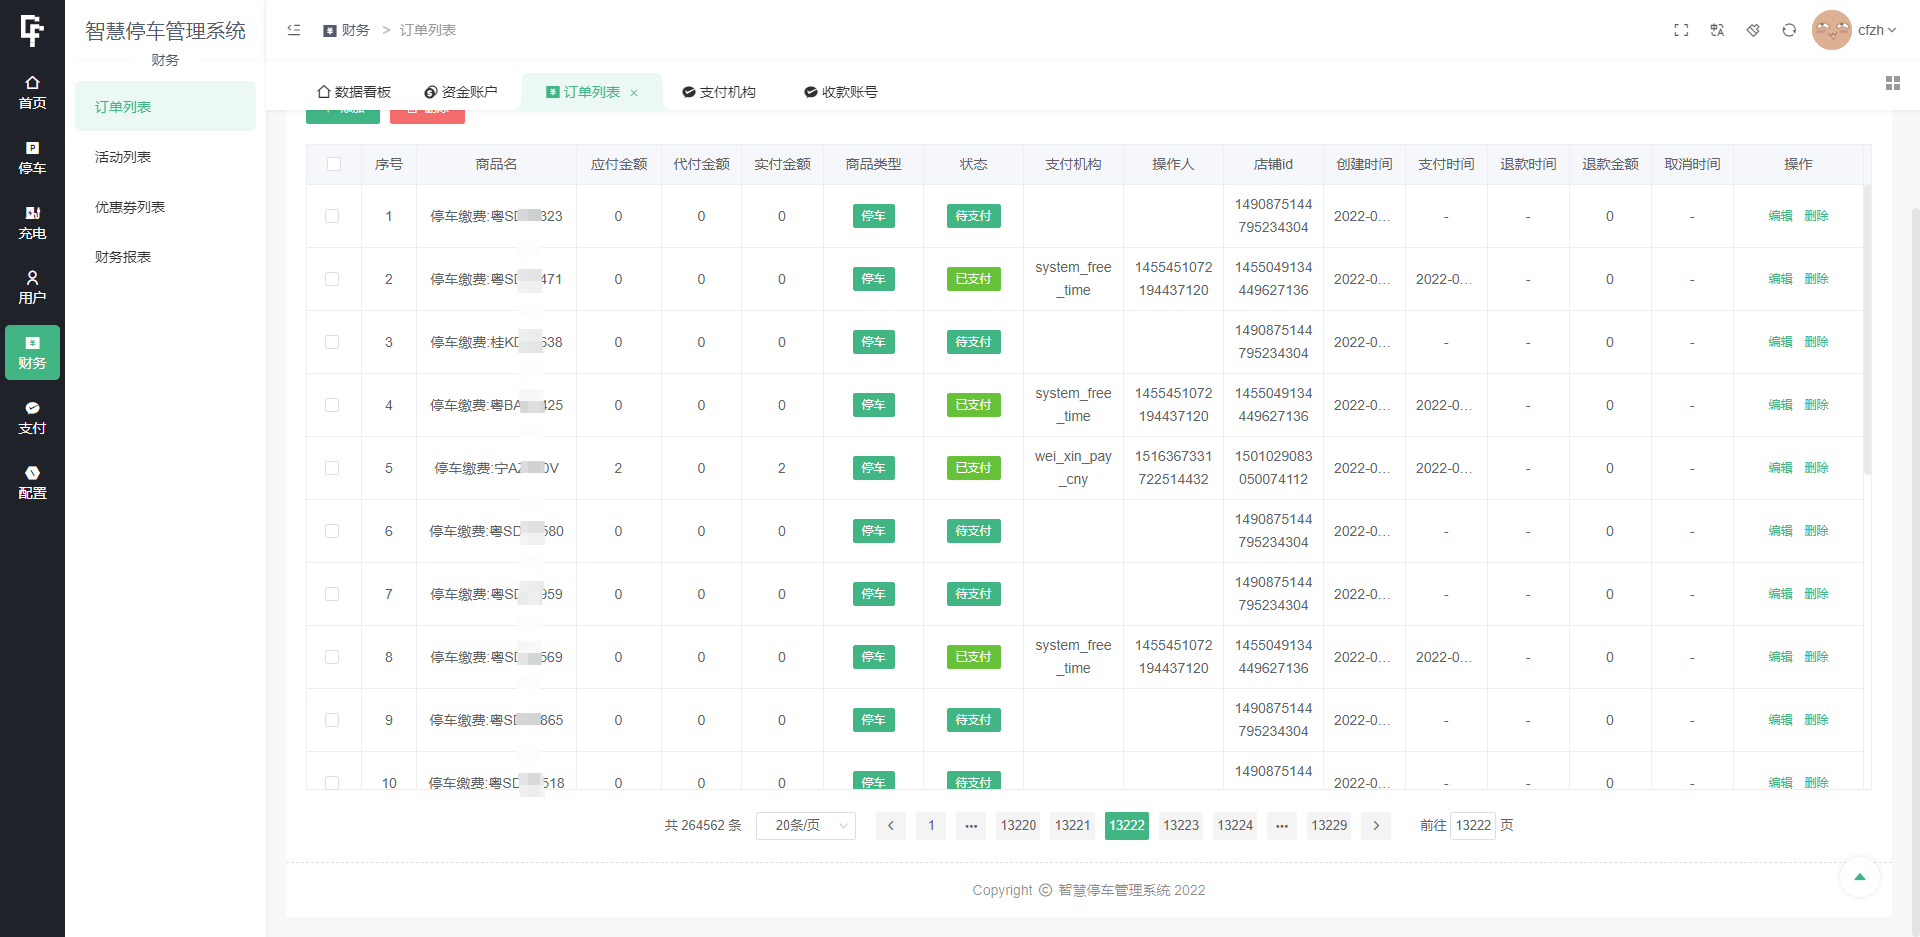Screen dimensions: 1920x937
Task: Collapse the sidebar with the fold icon
Action: pyautogui.click(x=294, y=30)
